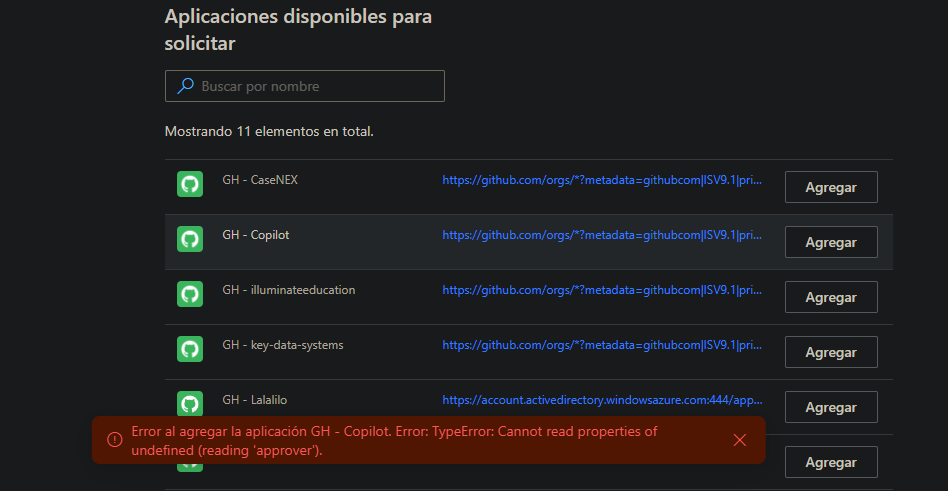Image resolution: width=948 pixels, height=491 pixels.
Task: Select the GH - illuminateeducation name text
Action: click(289, 290)
